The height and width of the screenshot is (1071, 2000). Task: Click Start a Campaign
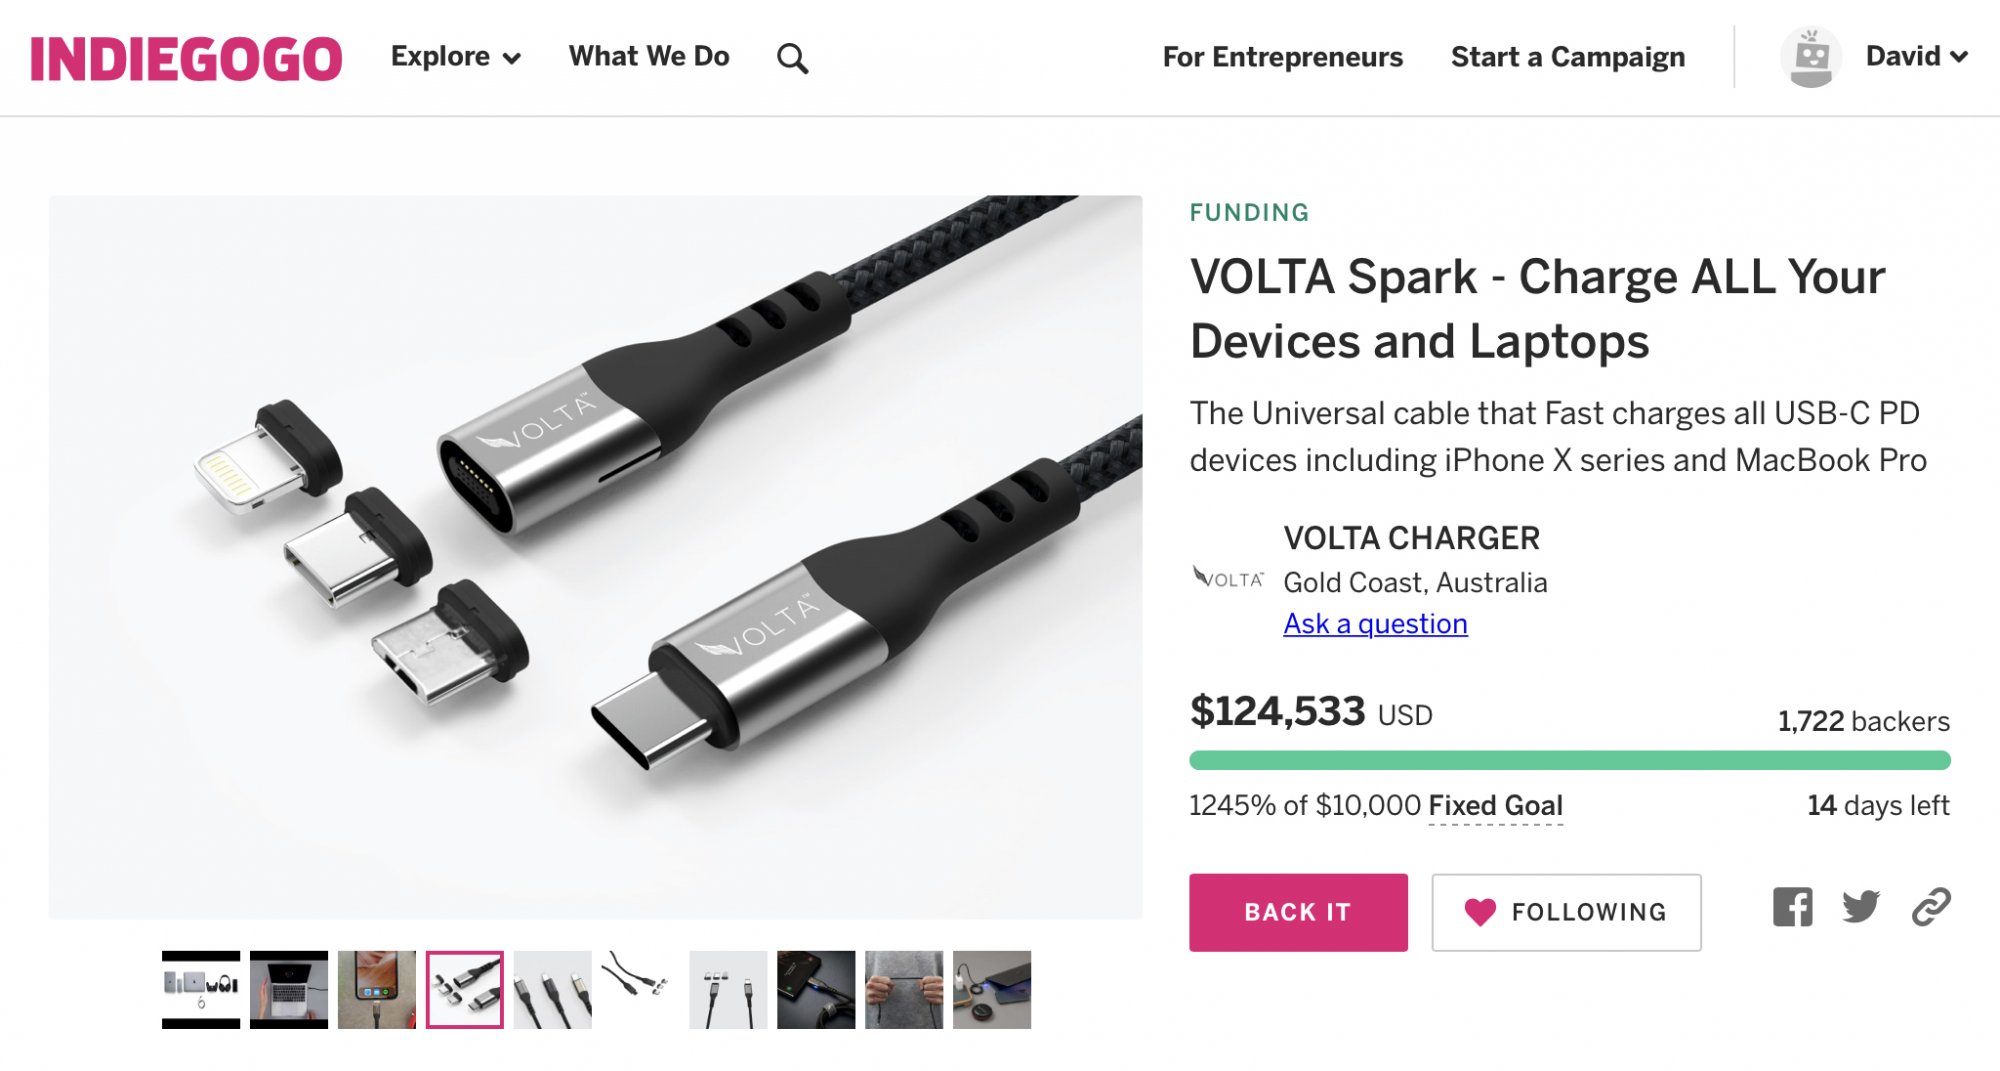(1567, 57)
